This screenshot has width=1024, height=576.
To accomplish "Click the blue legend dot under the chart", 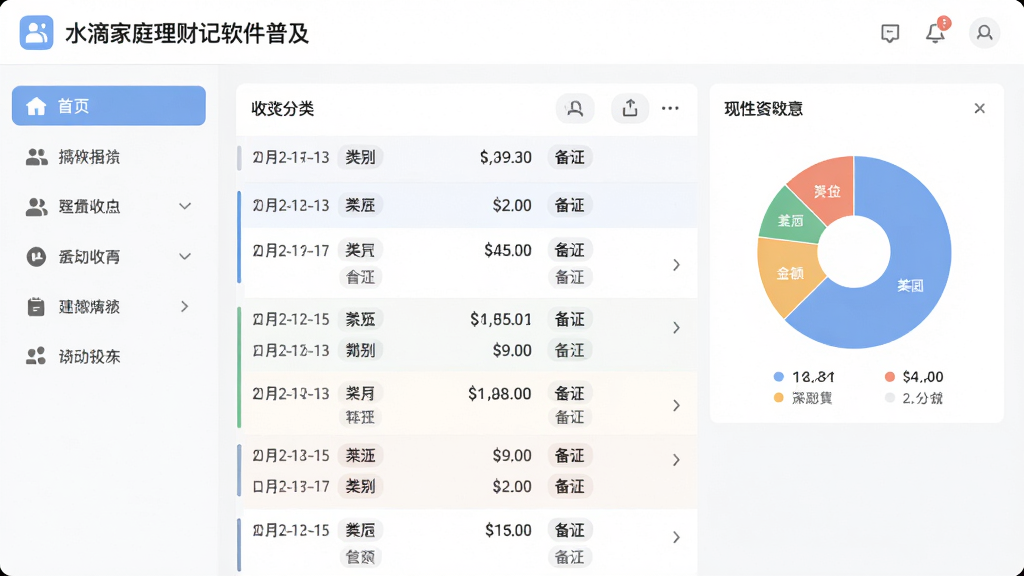I will (x=778, y=377).
